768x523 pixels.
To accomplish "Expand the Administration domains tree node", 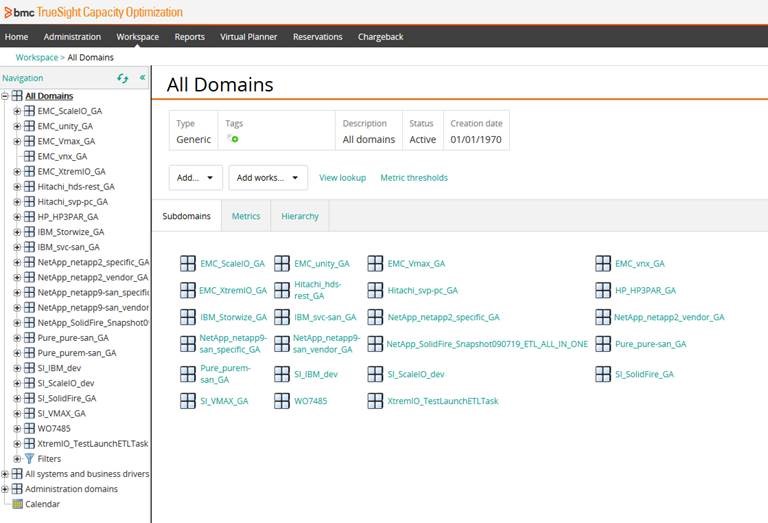I will (x=6, y=489).
